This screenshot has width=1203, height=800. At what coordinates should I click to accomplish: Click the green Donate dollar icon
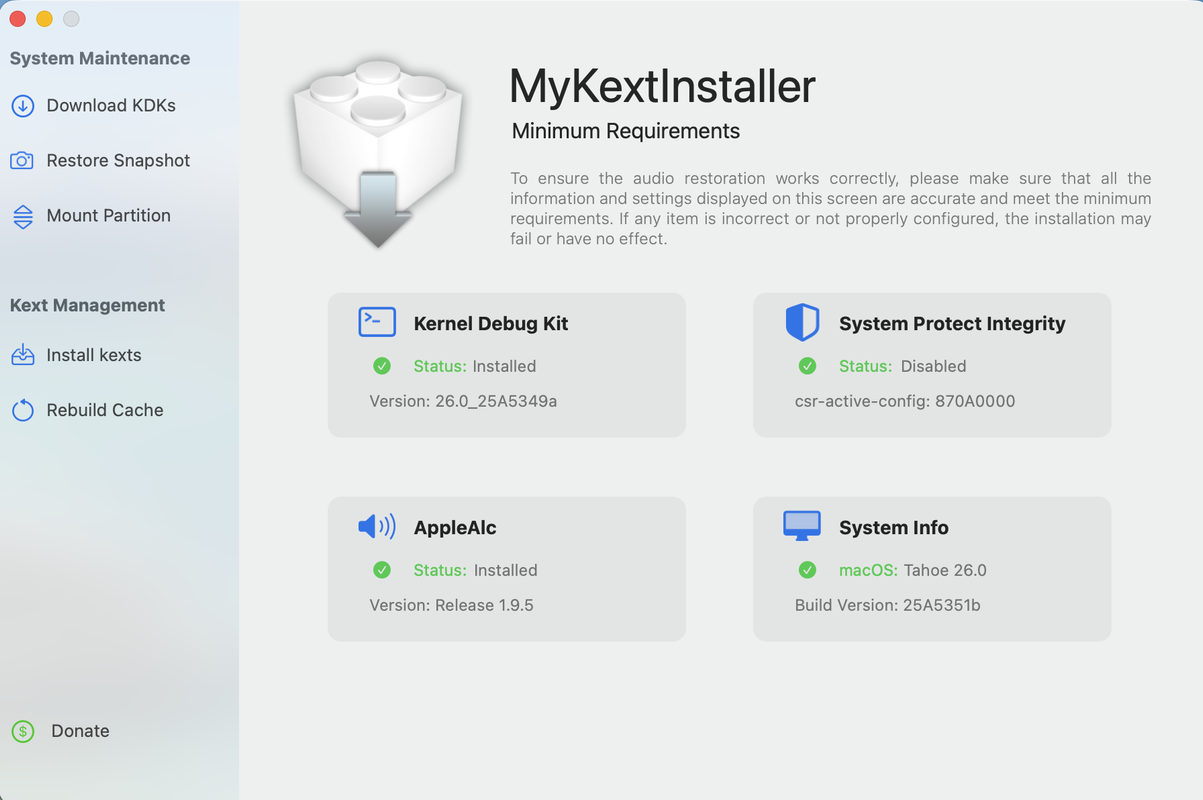click(x=22, y=731)
